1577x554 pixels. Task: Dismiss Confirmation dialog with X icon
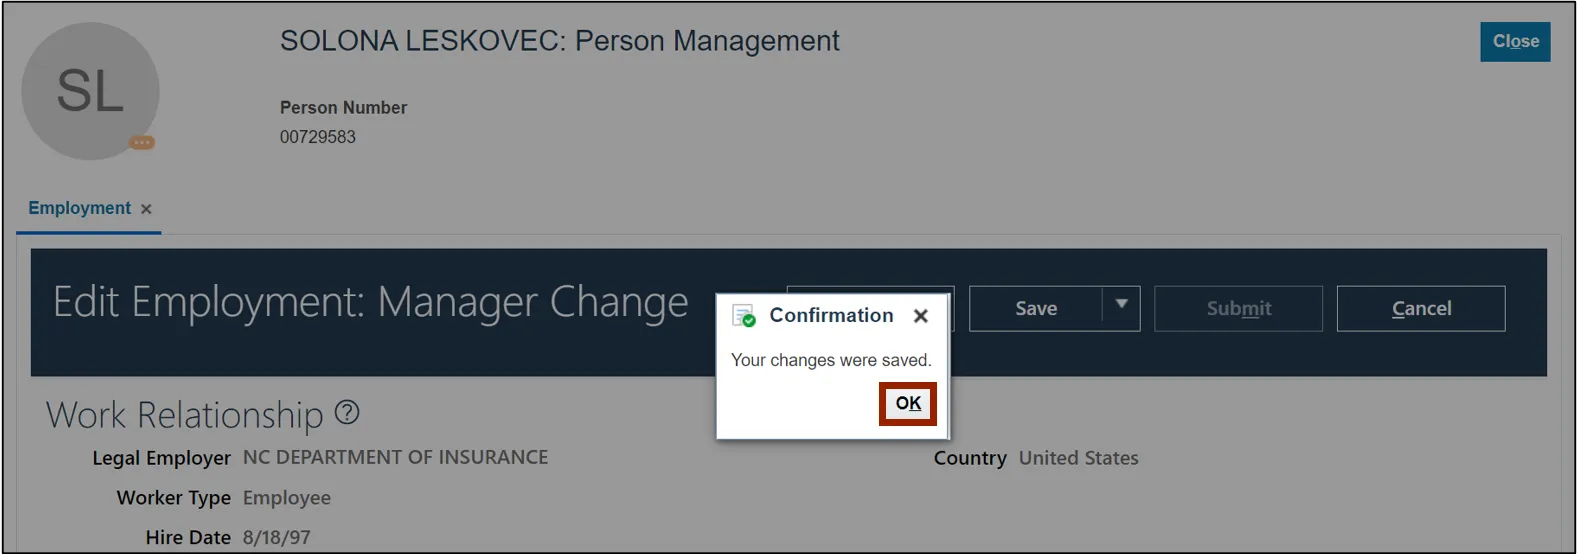(921, 316)
